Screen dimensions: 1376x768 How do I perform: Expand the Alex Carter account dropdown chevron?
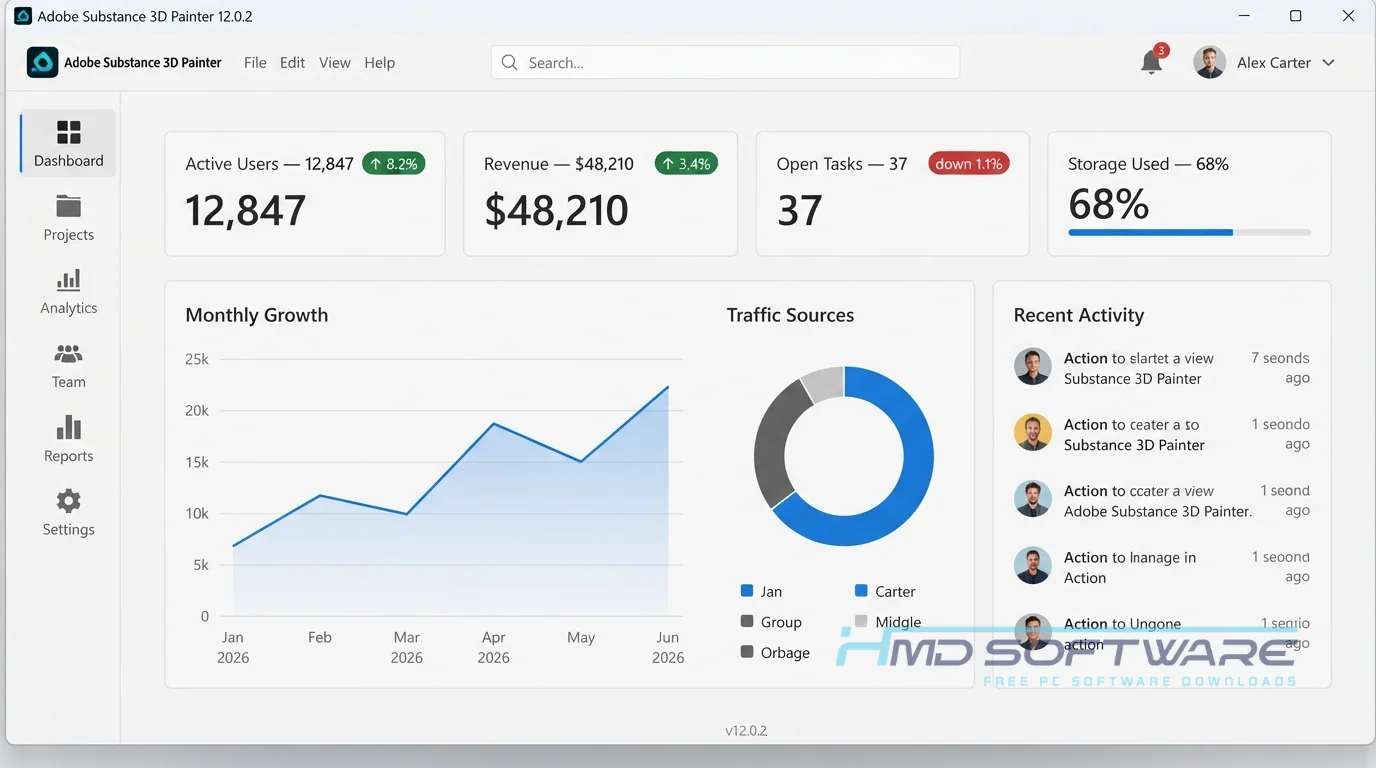pyautogui.click(x=1329, y=62)
